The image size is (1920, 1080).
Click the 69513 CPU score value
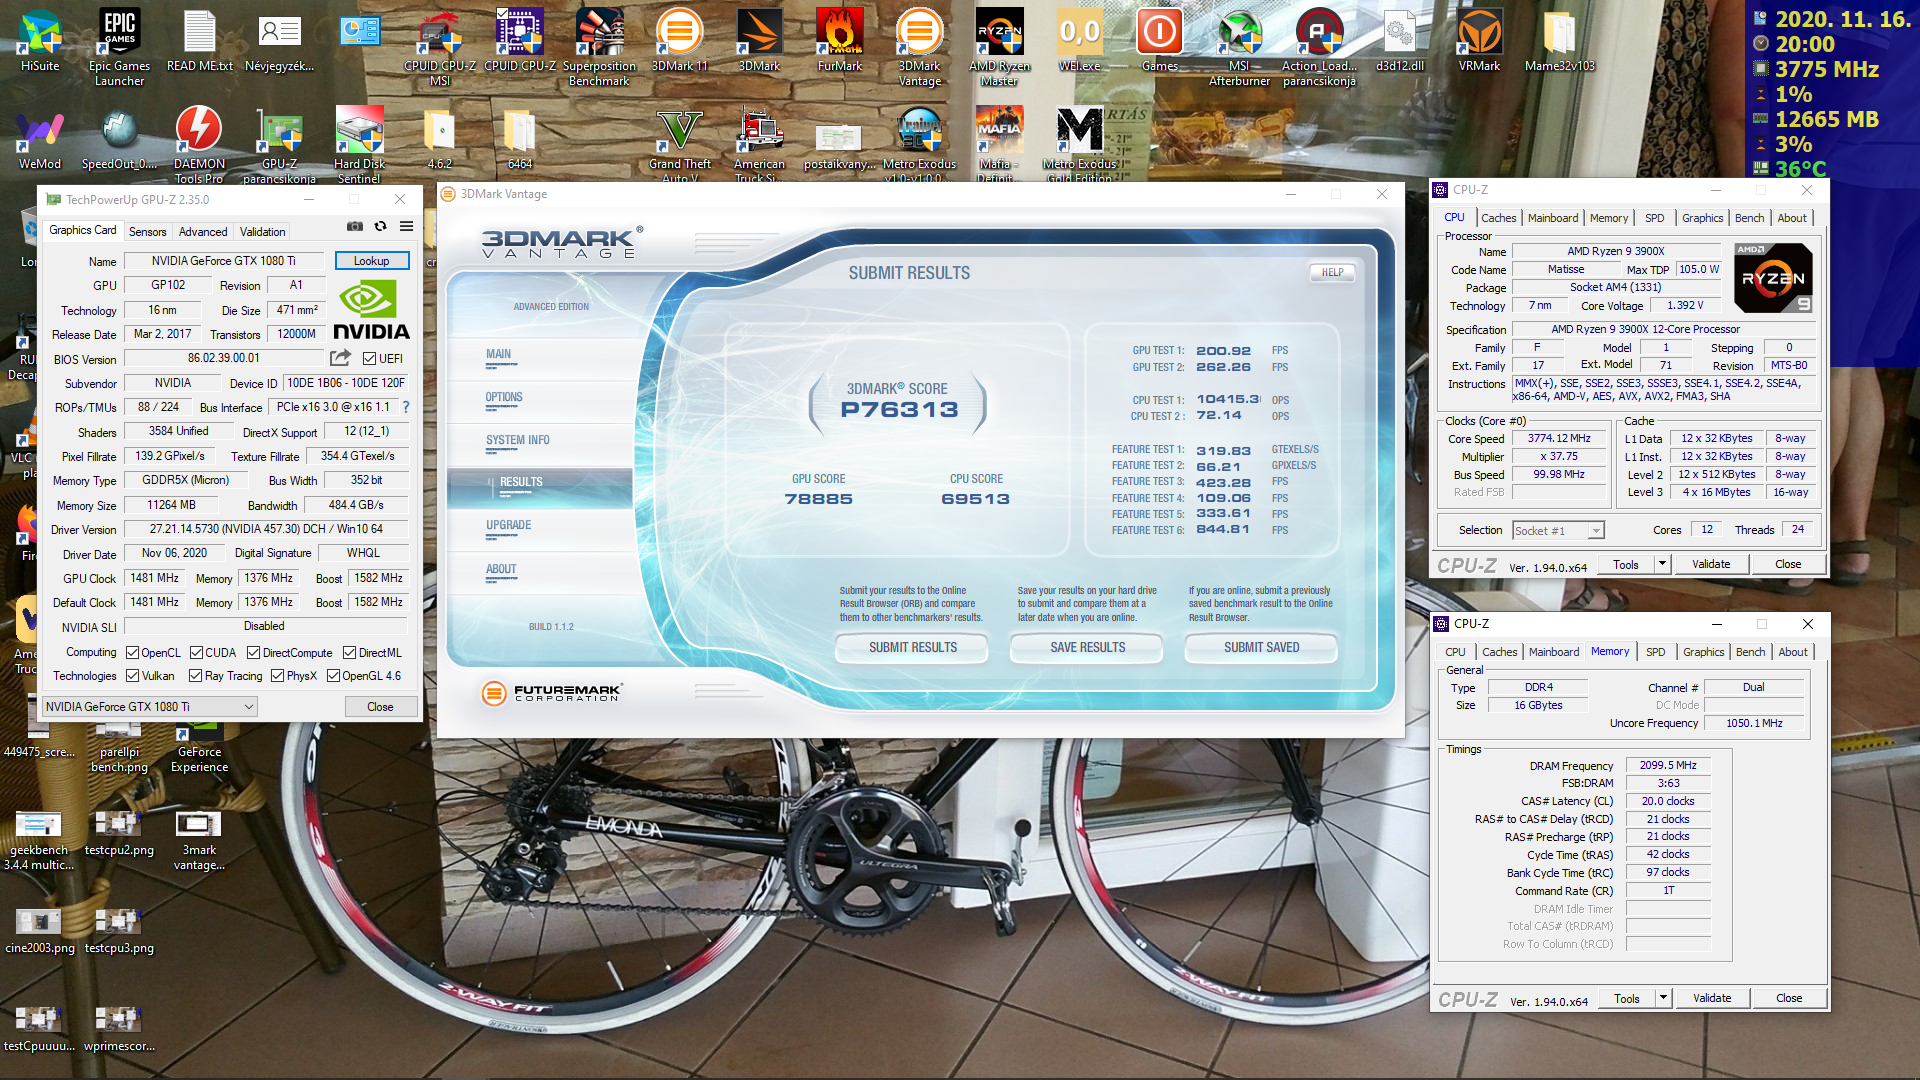coord(975,498)
